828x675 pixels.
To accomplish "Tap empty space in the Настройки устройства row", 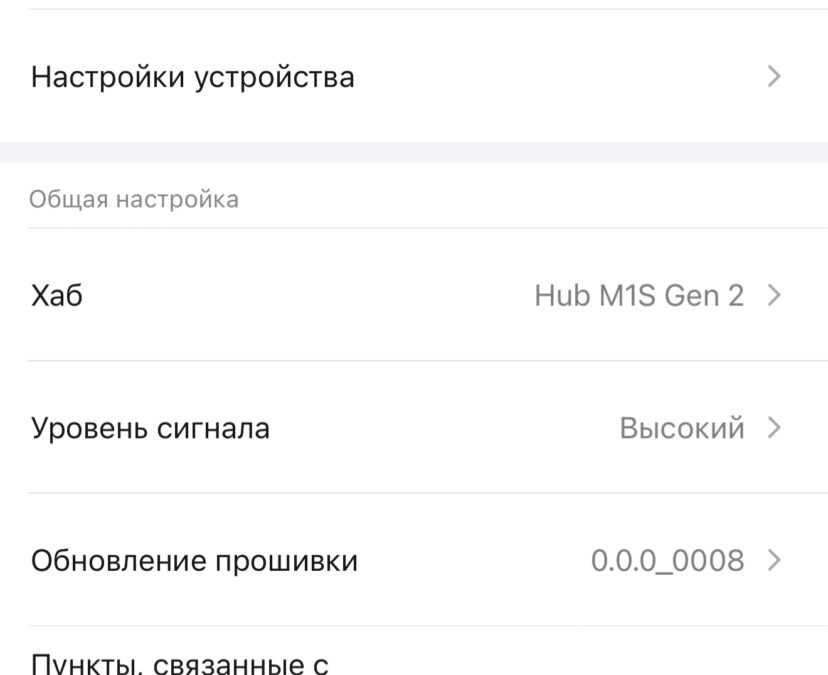I will [550, 77].
